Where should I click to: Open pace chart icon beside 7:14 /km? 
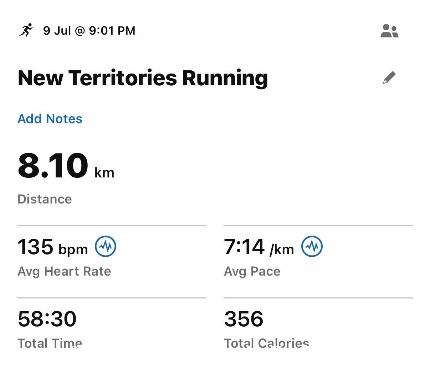coord(312,246)
